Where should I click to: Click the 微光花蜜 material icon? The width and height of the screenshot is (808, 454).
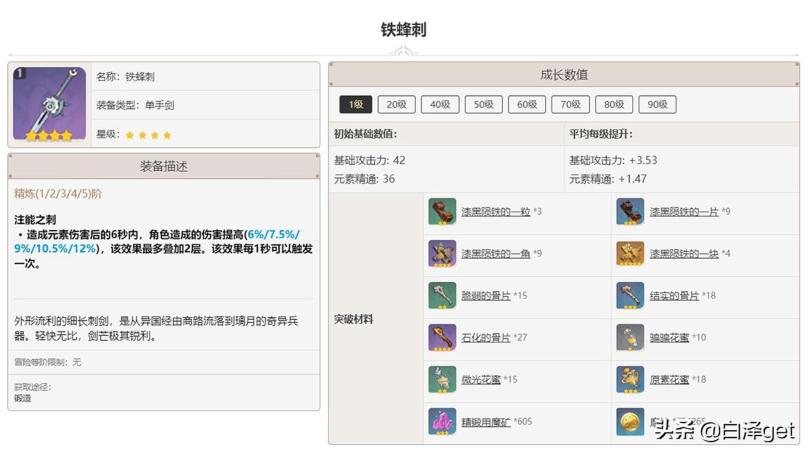(x=442, y=380)
